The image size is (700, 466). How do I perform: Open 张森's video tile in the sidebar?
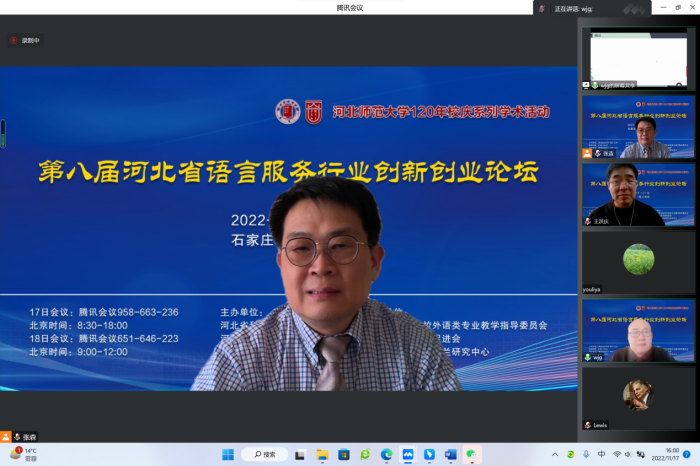pos(638,127)
